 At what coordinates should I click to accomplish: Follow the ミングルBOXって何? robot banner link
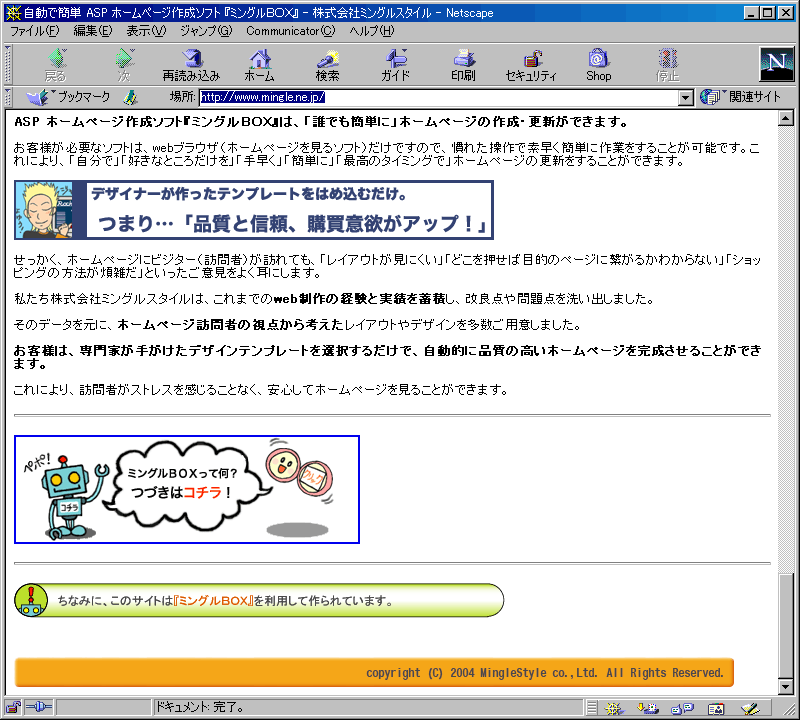pyautogui.click(x=187, y=489)
